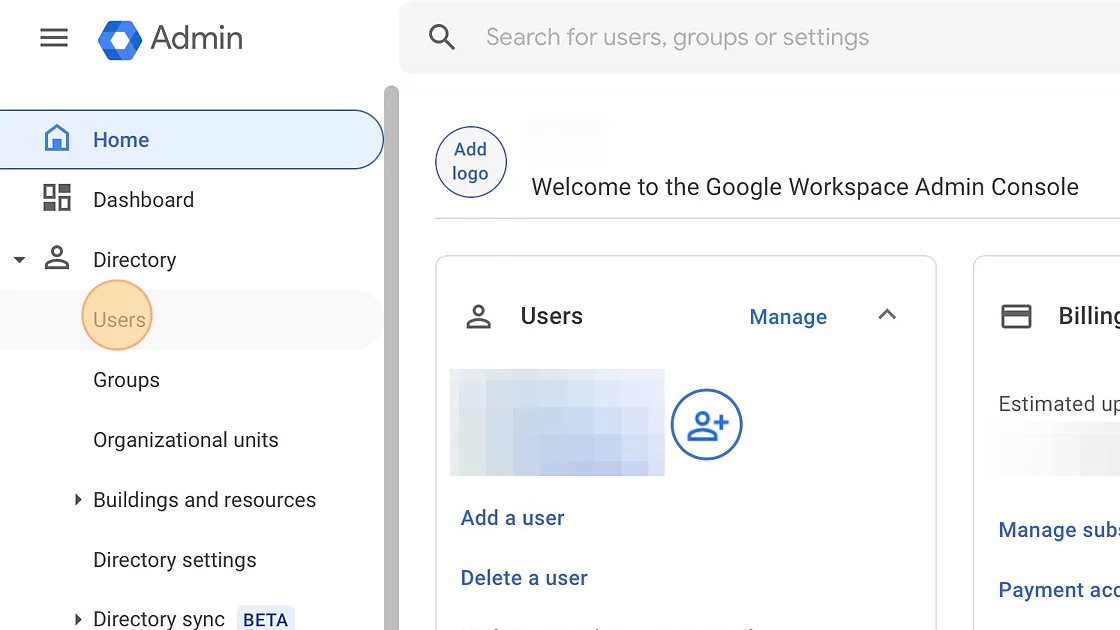
Task: Click the Google Admin logo
Action: [170, 38]
